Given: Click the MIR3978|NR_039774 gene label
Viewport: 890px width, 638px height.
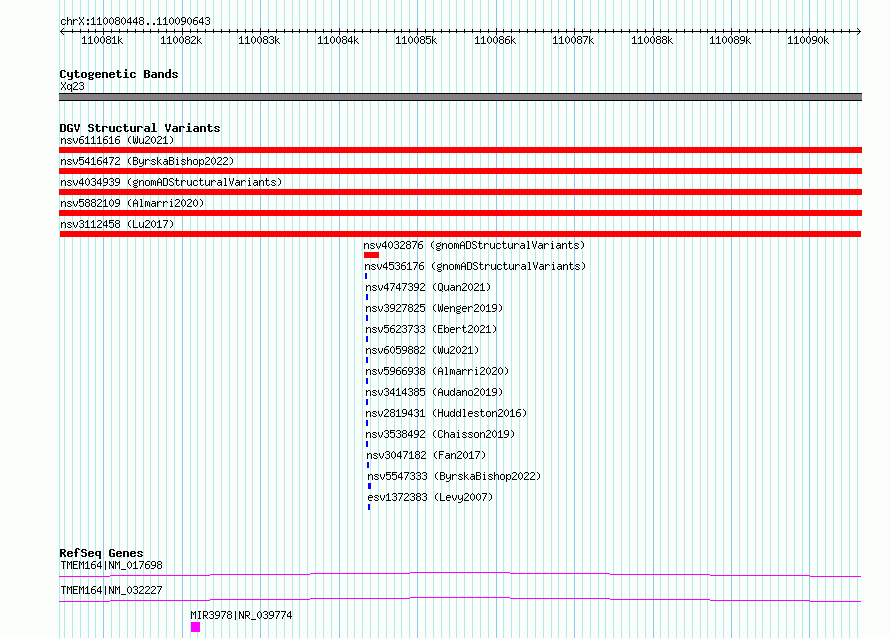Looking at the screenshot, I should 241,615.
